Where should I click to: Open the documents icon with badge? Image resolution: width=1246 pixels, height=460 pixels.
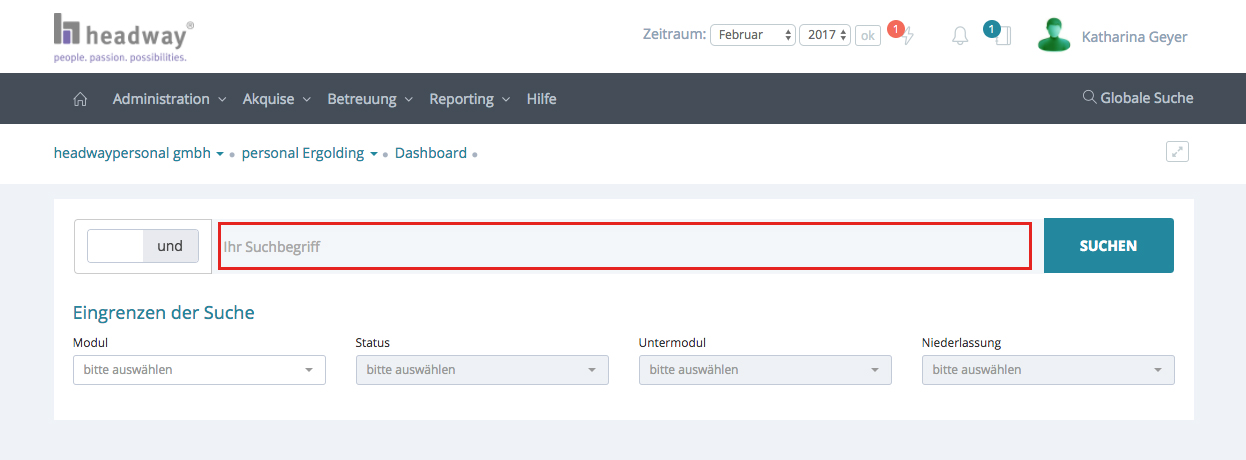(x=1002, y=36)
